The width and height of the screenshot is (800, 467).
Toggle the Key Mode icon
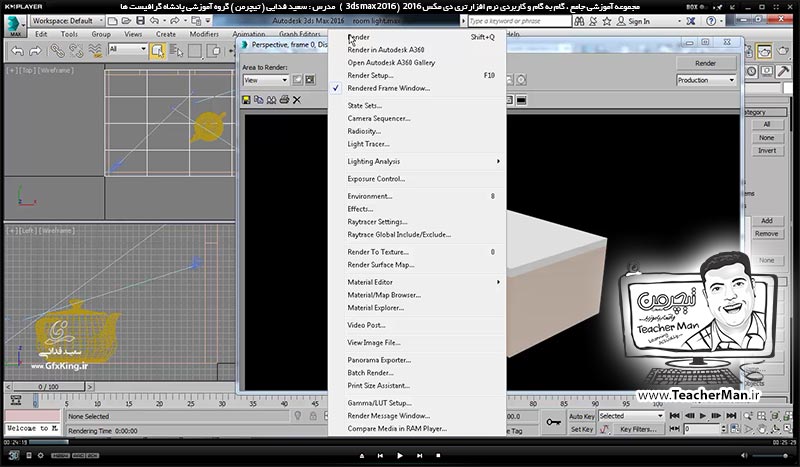[674, 429]
